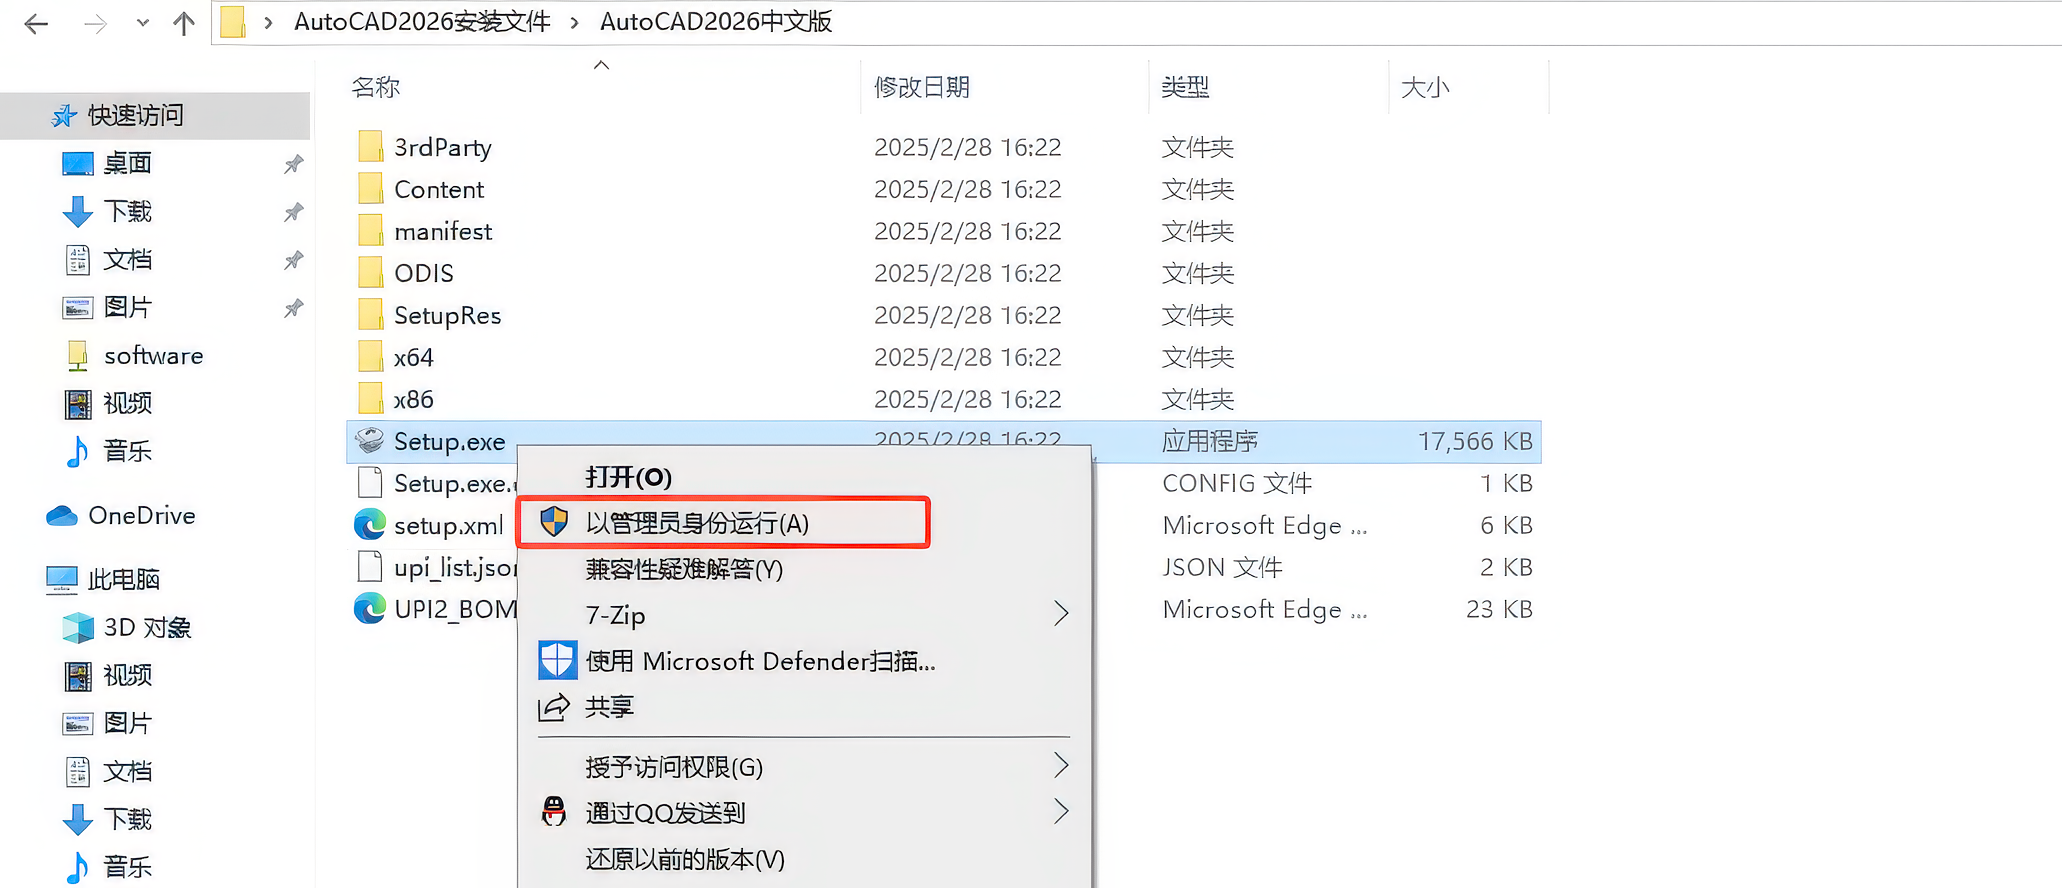This screenshot has width=2062, height=888.
Task: Open 音乐 under quick access
Action: (127, 451)
